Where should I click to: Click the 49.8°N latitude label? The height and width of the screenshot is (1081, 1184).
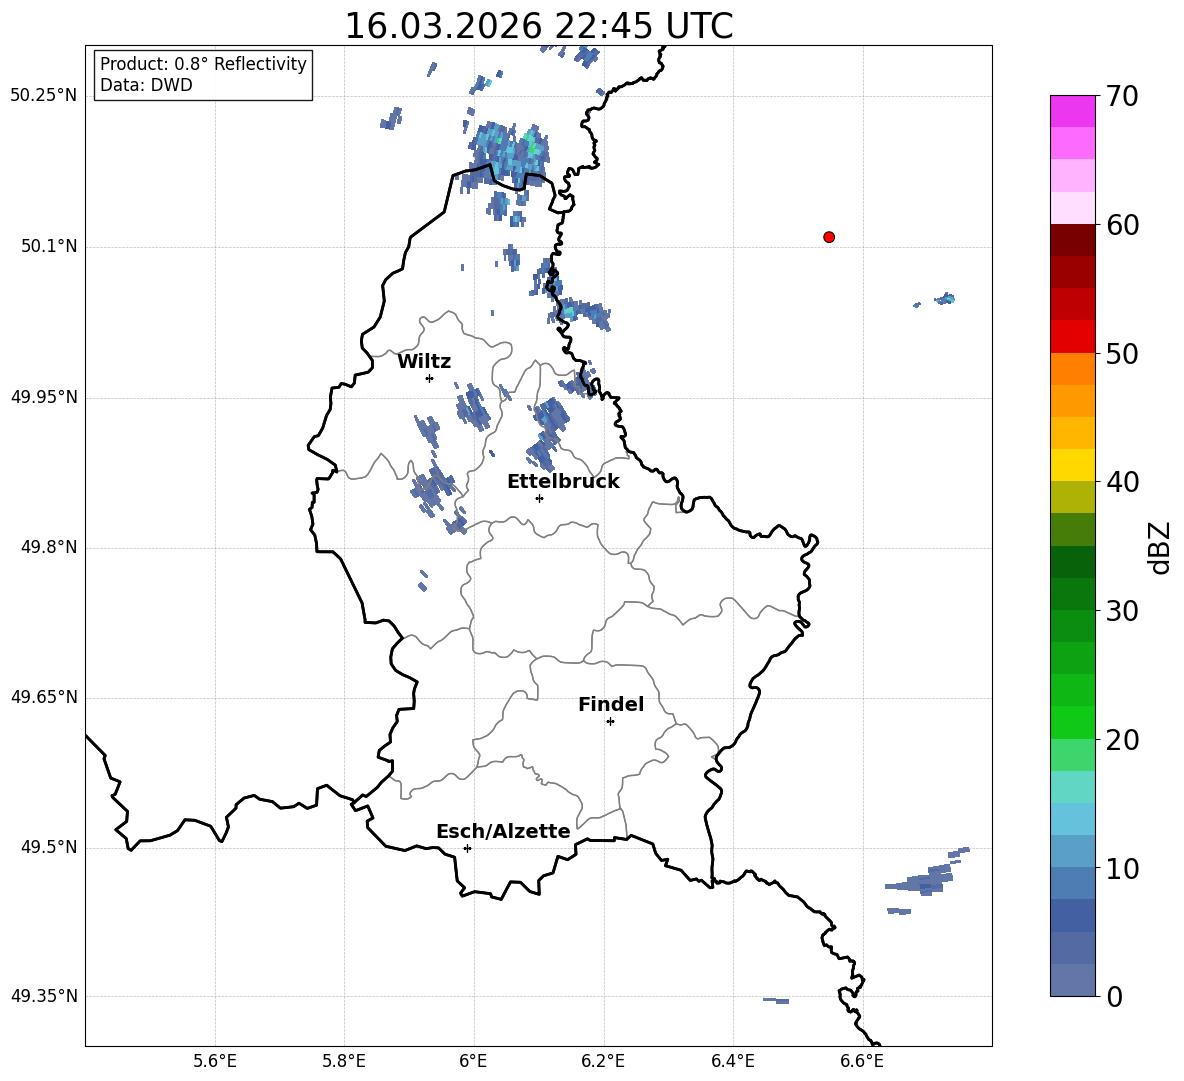[x=49, y=547]
